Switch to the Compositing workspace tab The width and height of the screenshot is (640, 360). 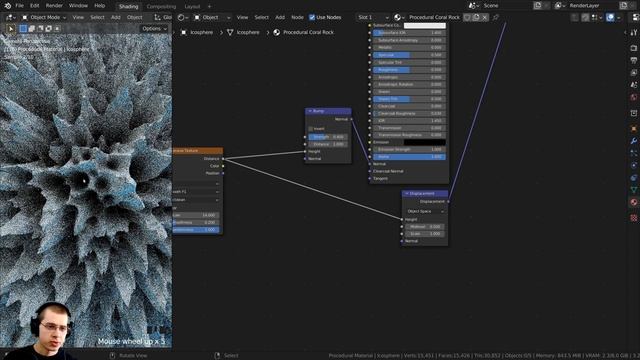tap(161, 7)
